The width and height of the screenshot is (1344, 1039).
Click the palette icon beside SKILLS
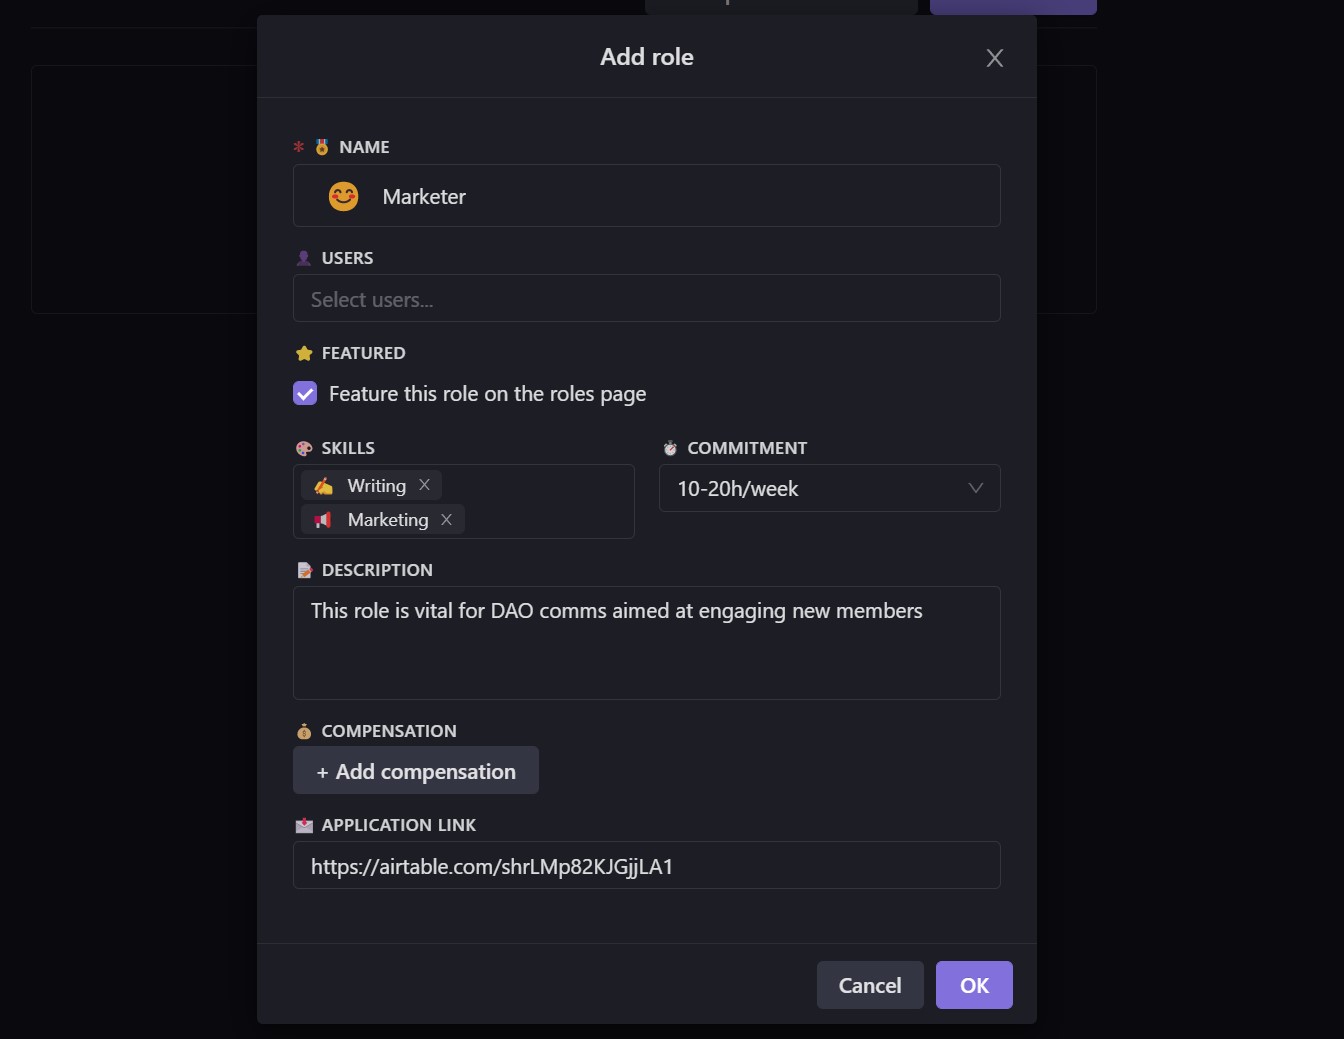304,448
